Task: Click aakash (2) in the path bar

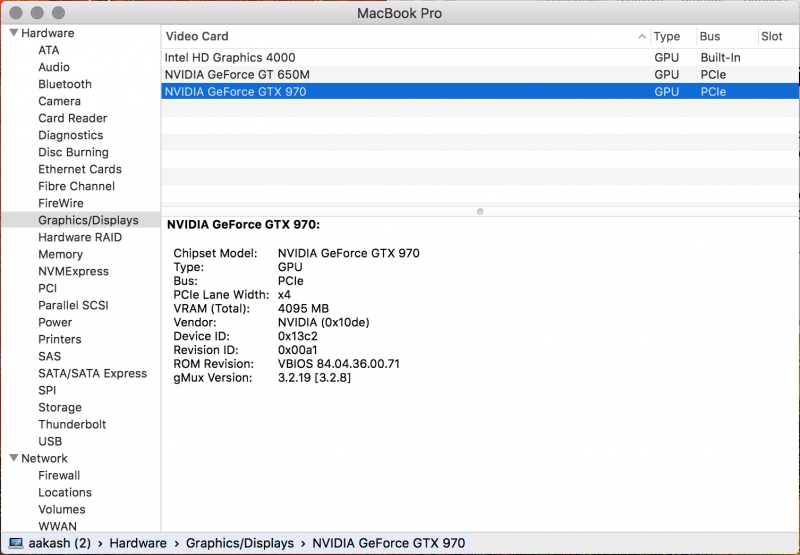Action: tap(60, 543)
